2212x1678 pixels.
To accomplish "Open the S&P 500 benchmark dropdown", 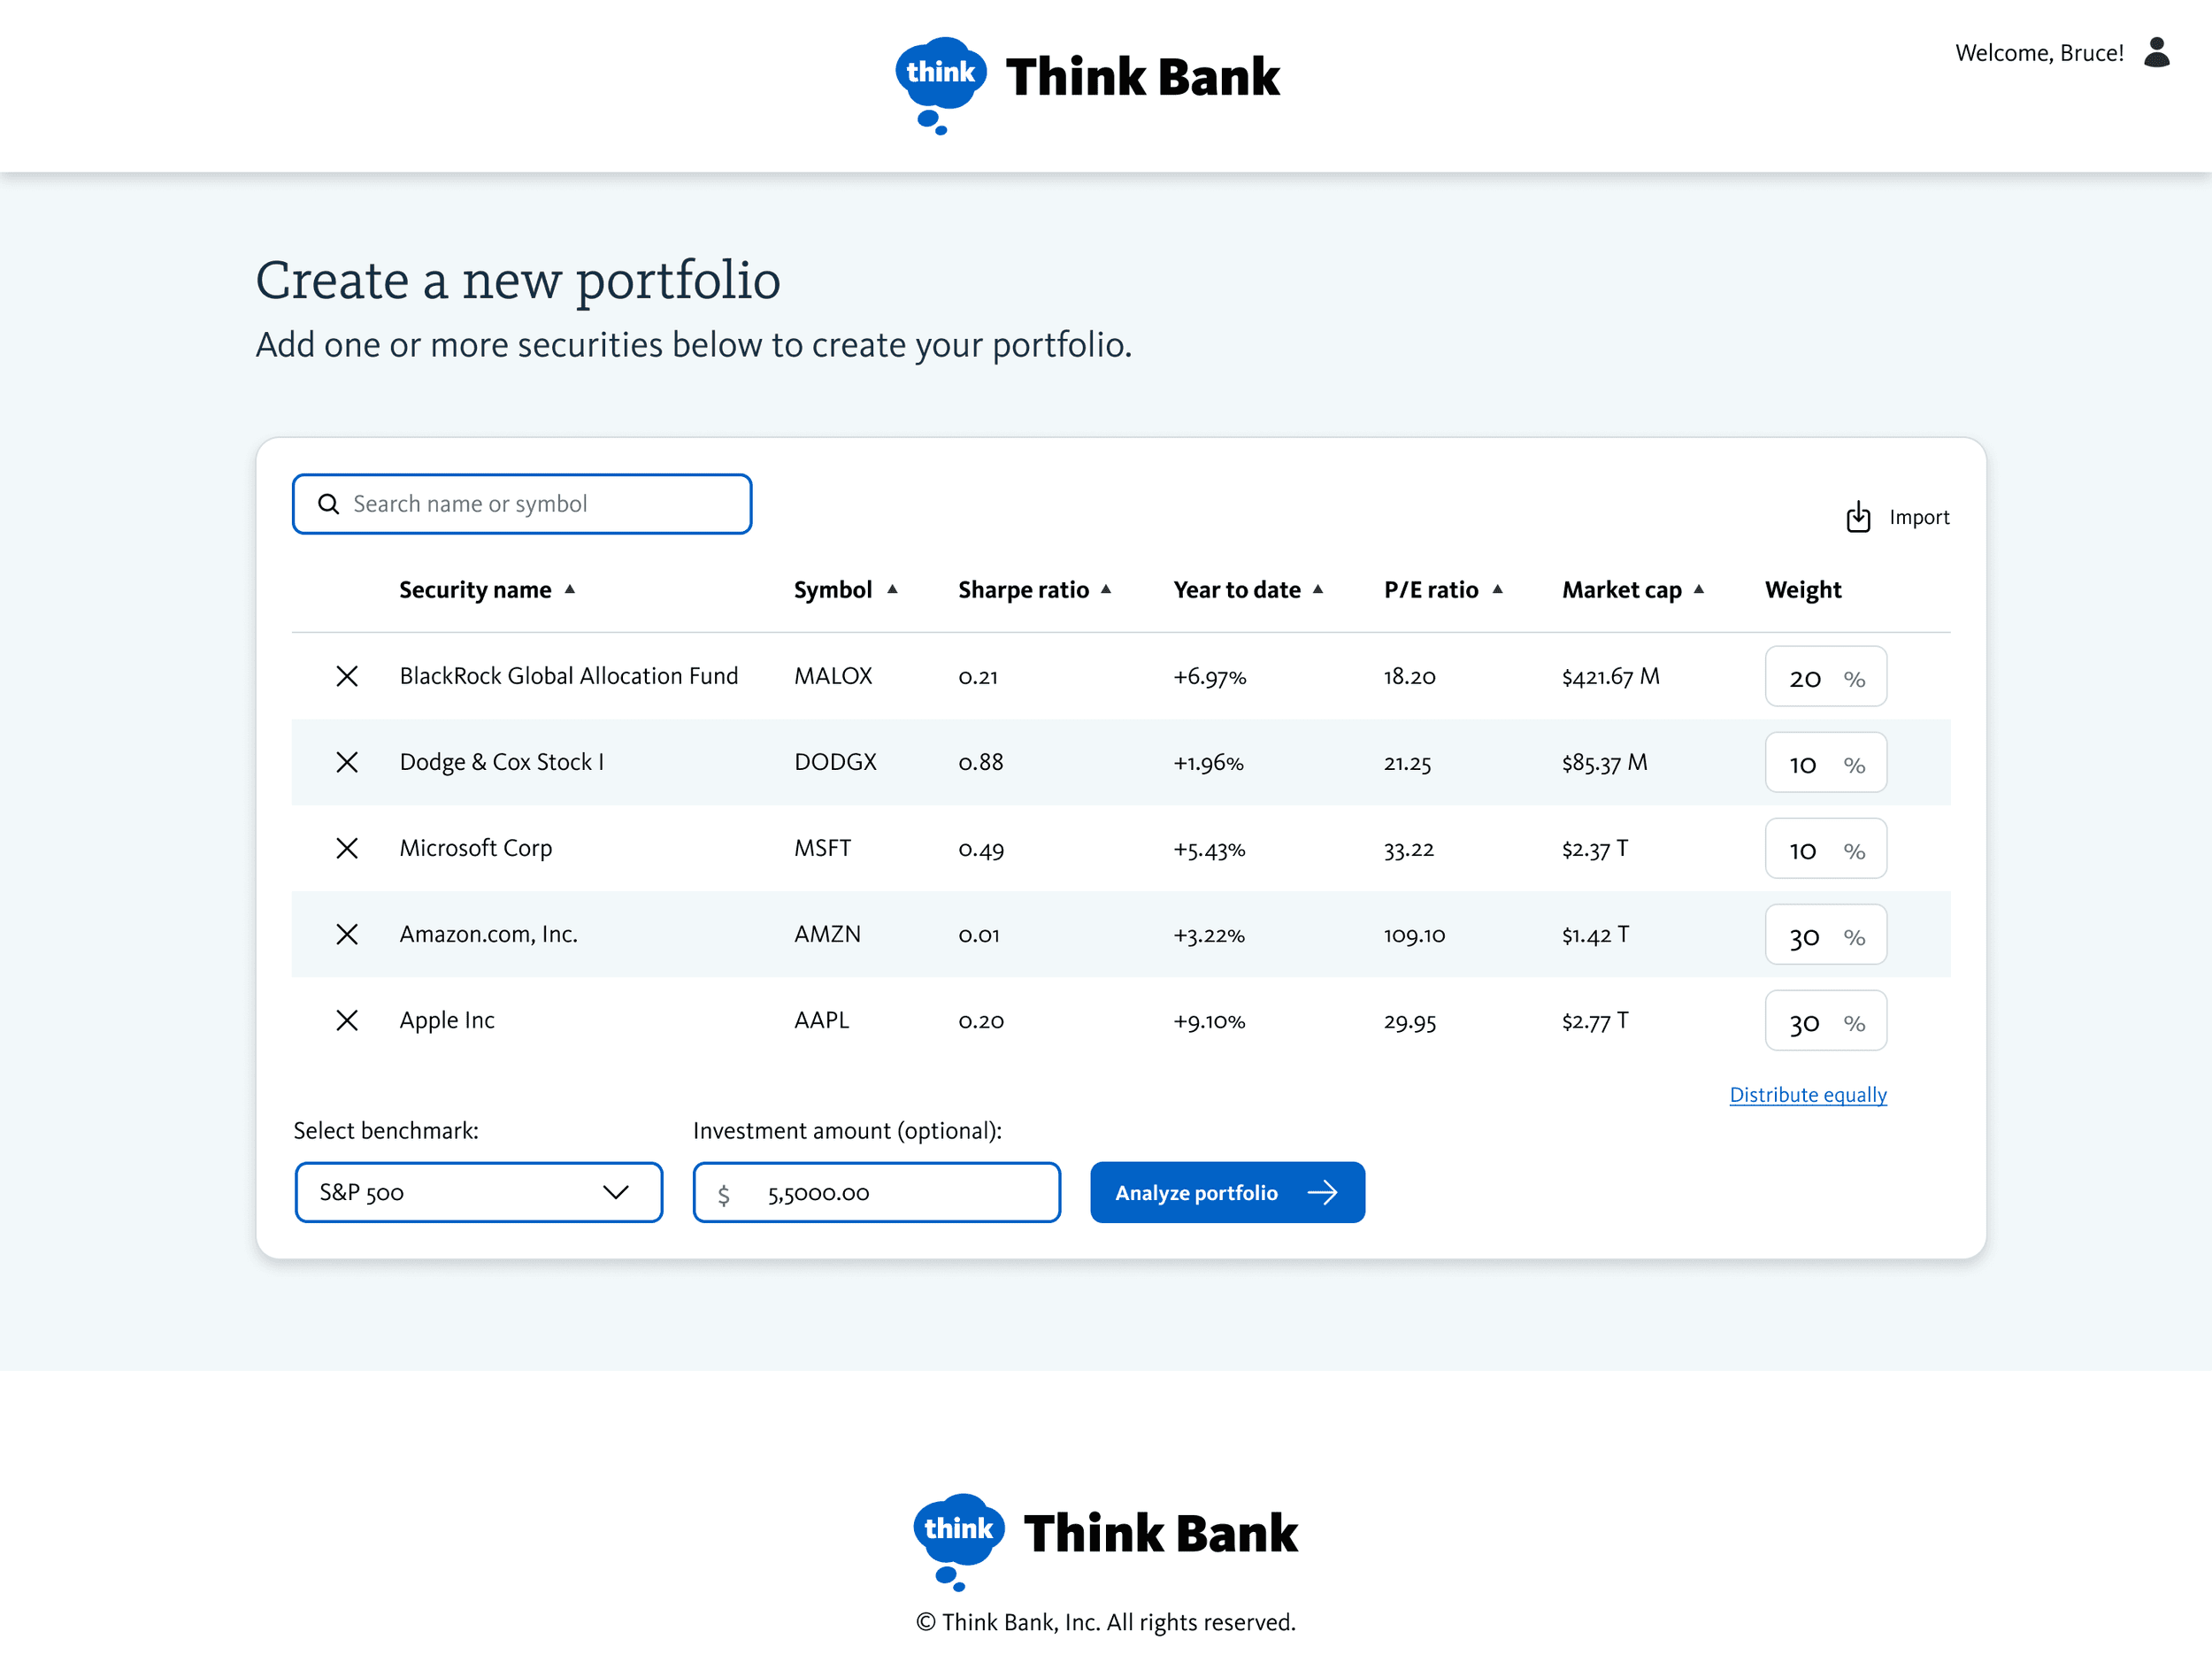I will pyautogui.click(x=479, y=1192).
